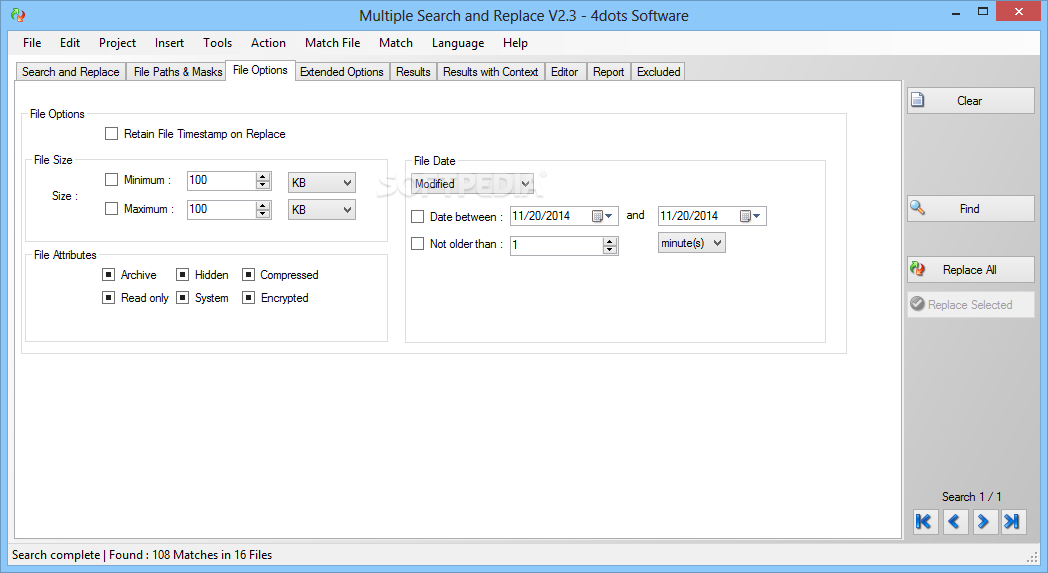Open the Results tab
This screenshot has height=573, width=1048.
coord(413,72)
